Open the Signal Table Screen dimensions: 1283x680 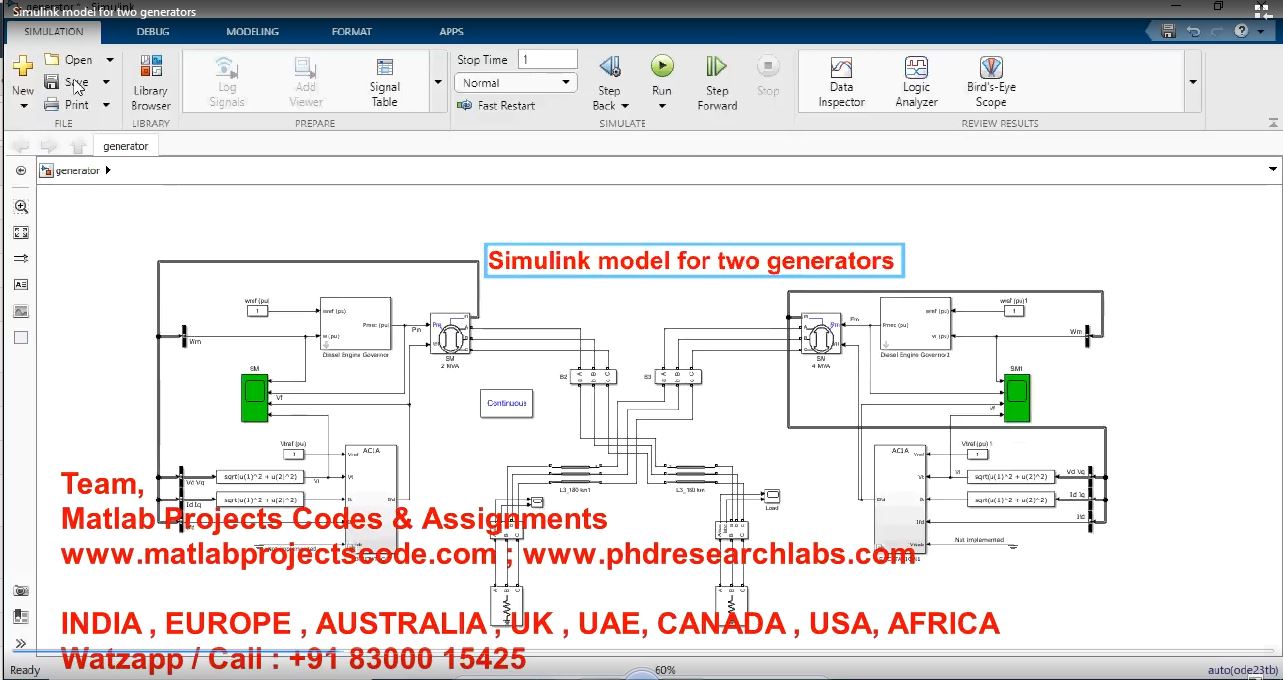pos(385,82)
